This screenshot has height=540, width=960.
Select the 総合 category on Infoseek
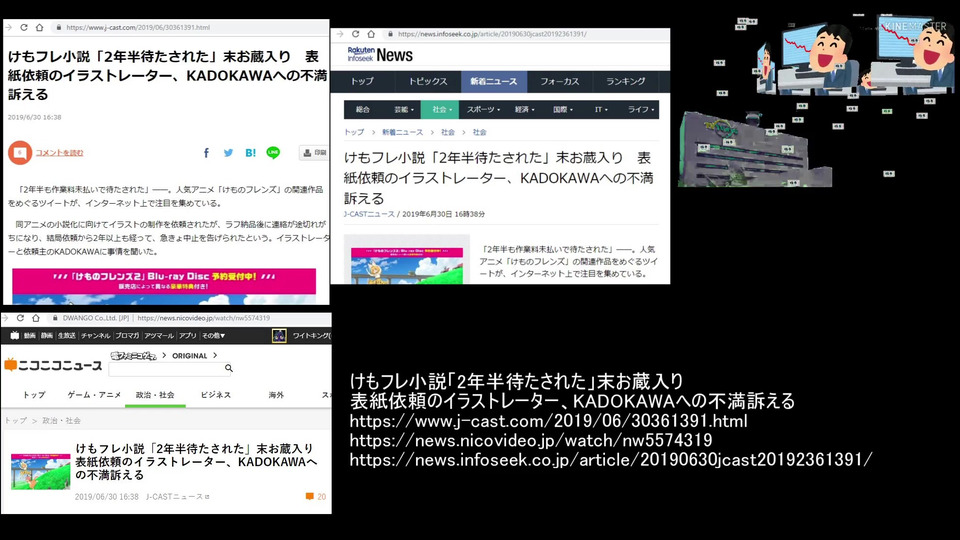coord(363,110)
